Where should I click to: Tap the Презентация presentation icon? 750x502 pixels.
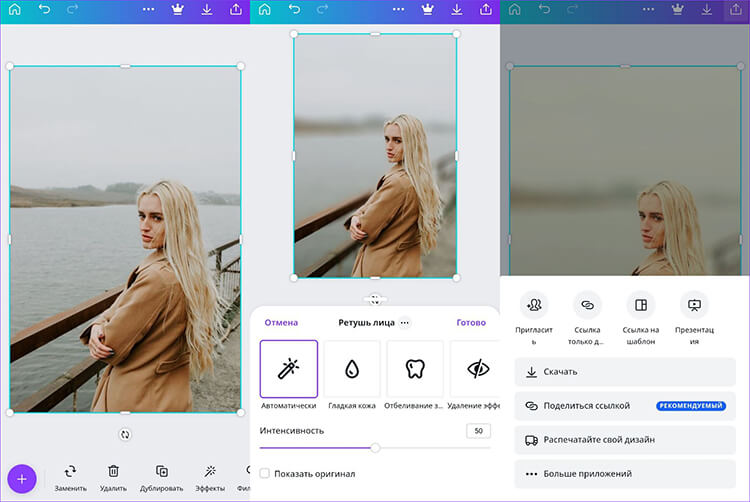pos(694,305)
